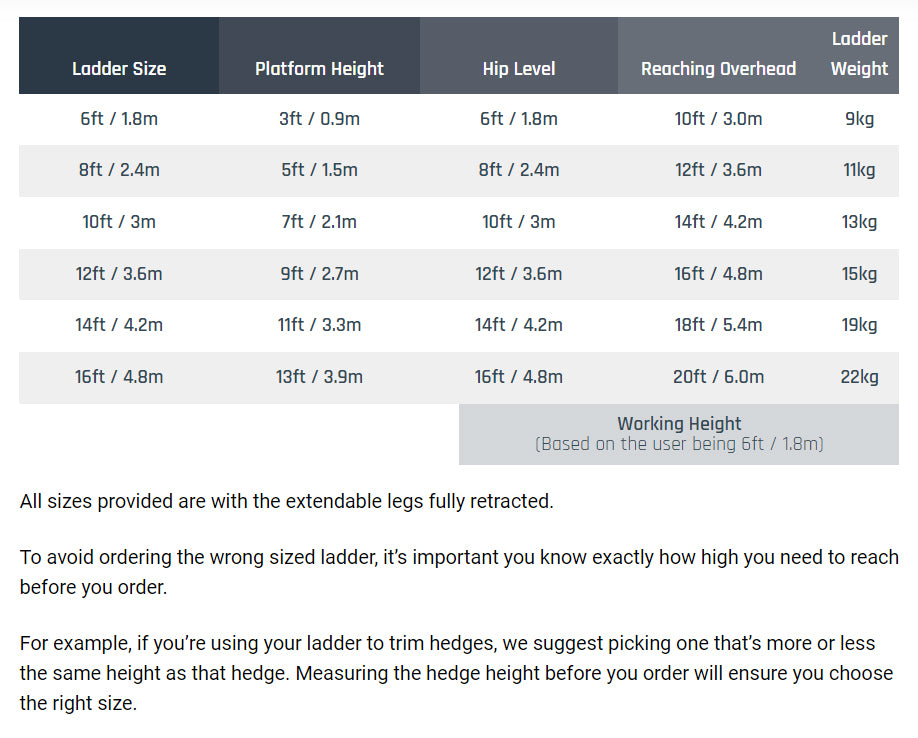Click the 9kg ladder weight cell
This screenshot has width=918, height=738.
coord(859,119)
